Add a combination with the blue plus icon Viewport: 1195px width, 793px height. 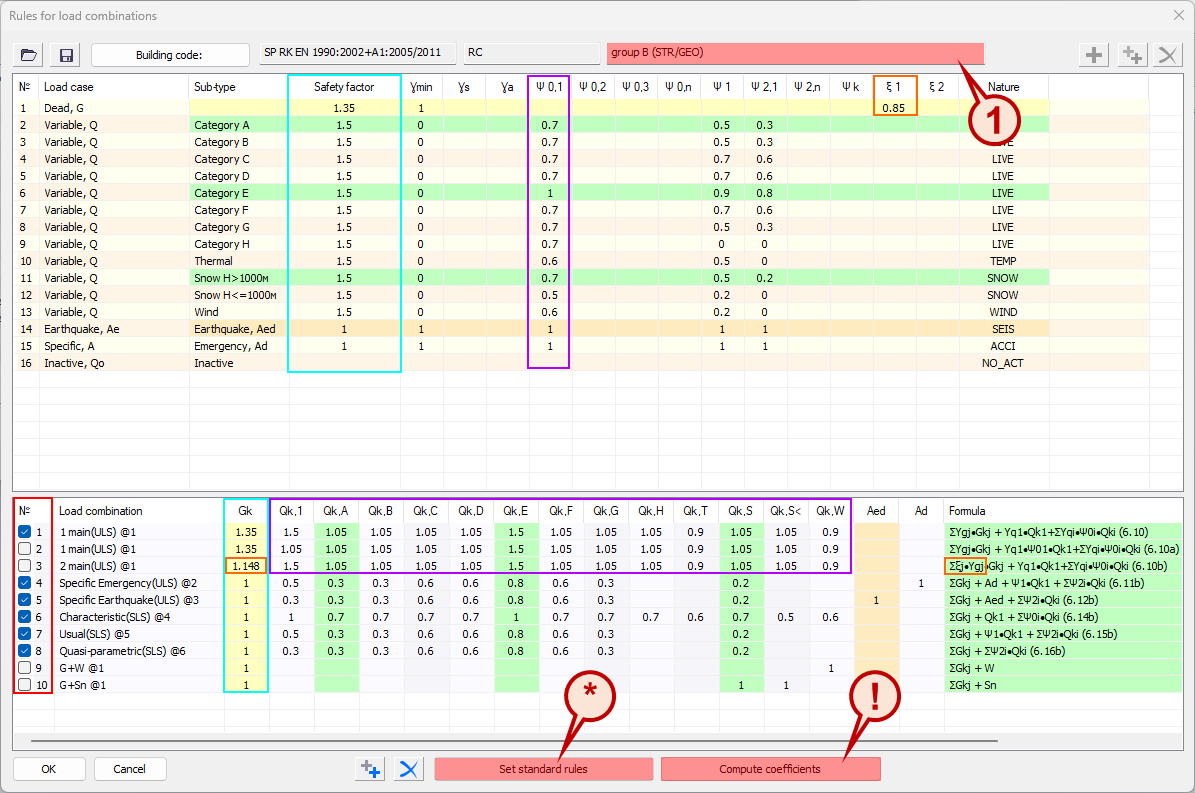[371, 769]
